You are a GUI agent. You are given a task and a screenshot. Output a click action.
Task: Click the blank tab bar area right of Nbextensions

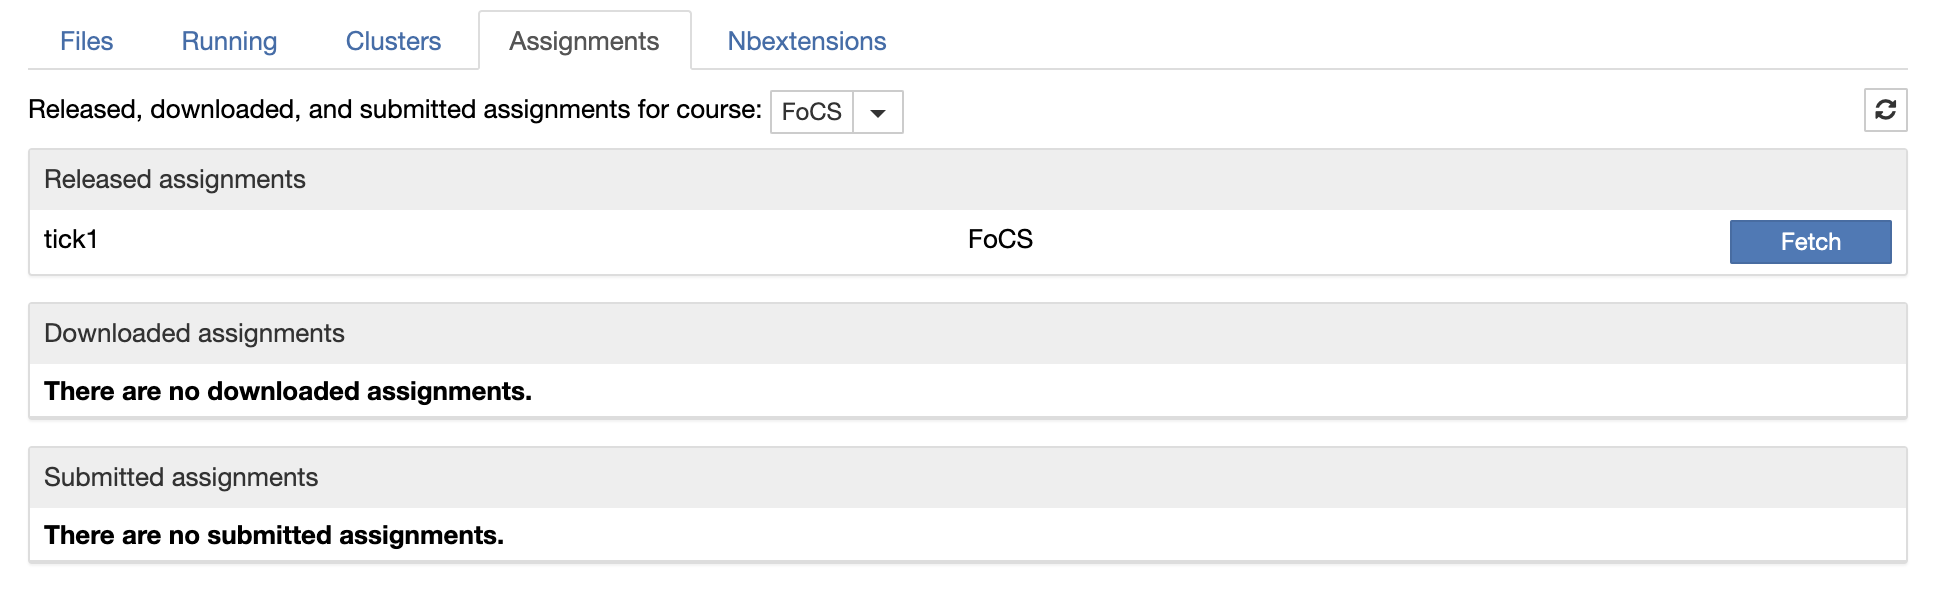(1400, 41)
